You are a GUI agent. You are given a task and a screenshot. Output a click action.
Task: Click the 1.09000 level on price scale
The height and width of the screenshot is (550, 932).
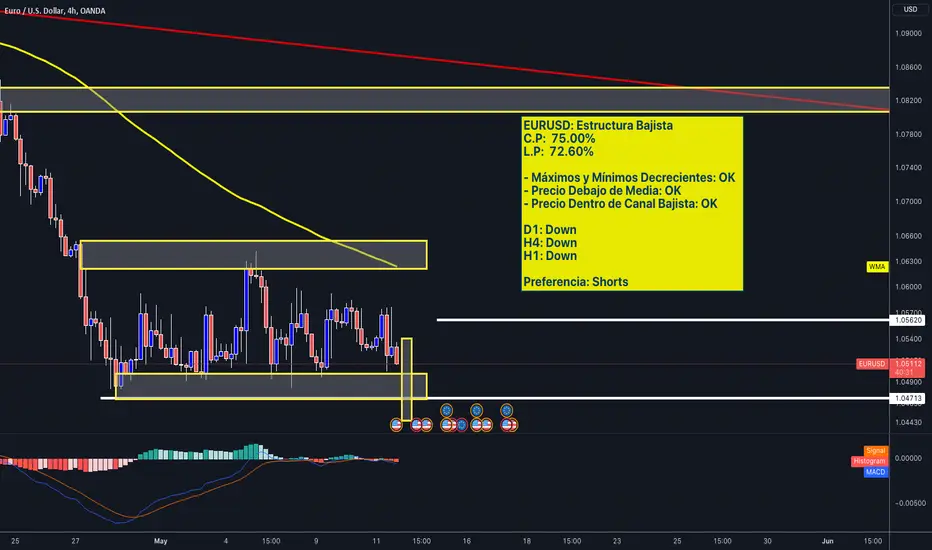[x=908, y=33]
